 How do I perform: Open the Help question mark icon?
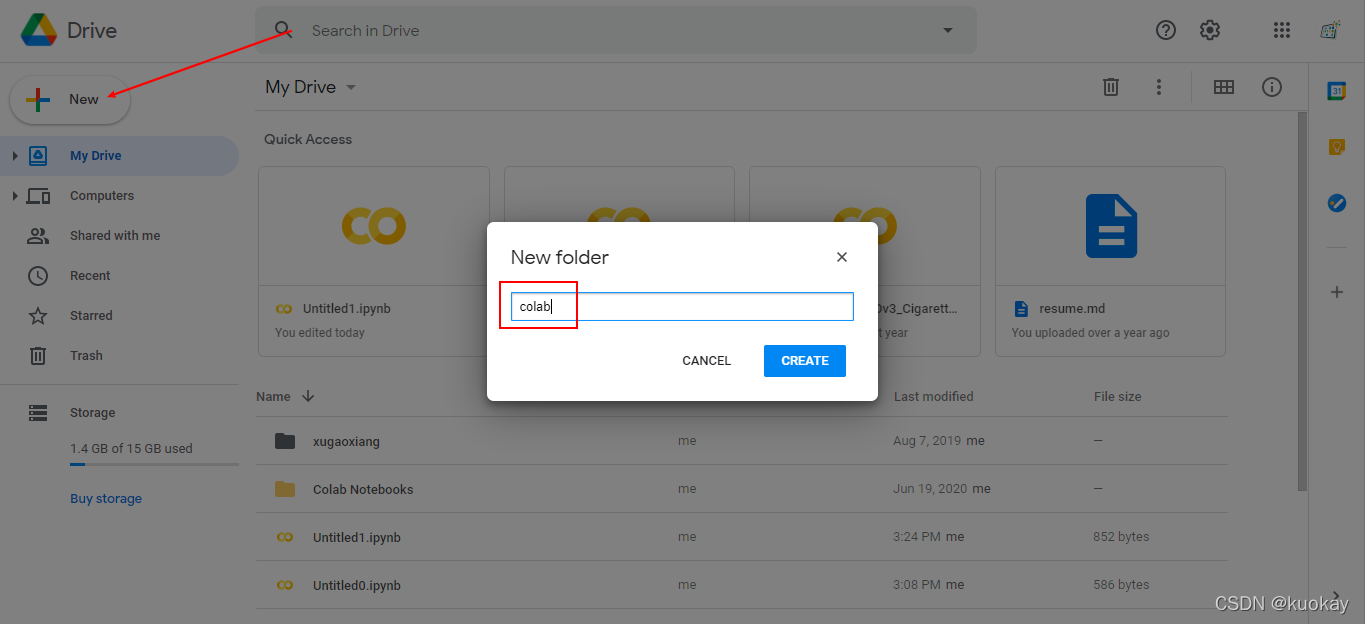coord(1166,30)
